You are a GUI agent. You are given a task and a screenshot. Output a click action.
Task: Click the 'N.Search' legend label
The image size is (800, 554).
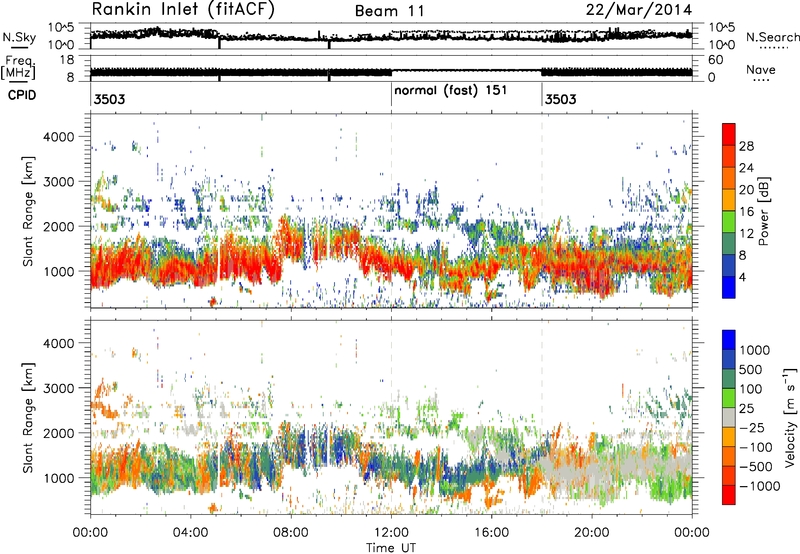pyautogui.click(x=773, y=37)
